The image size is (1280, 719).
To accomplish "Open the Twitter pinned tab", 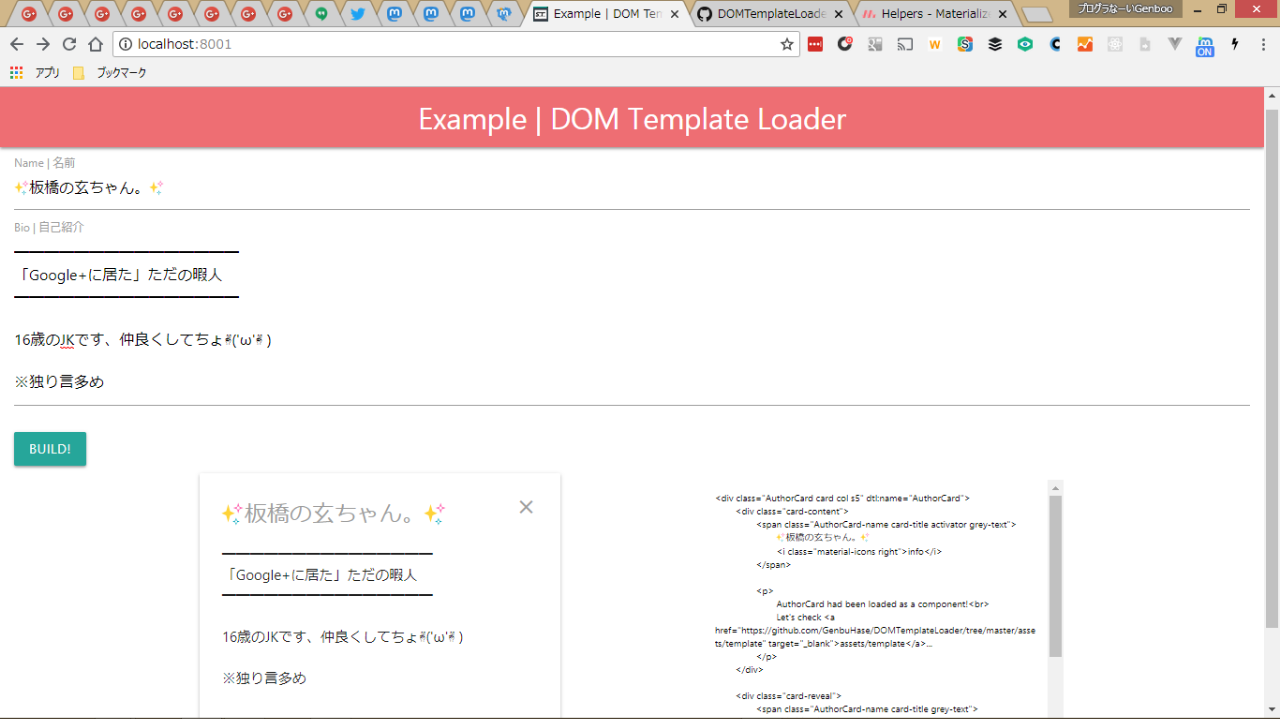I will click(357, 14).
